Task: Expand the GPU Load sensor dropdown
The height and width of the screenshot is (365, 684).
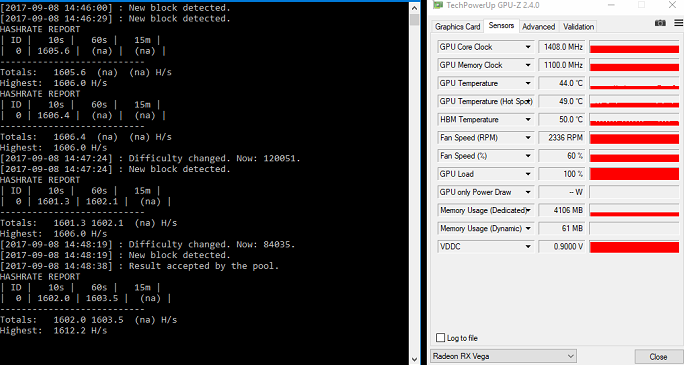Action: tap(528, 174)
